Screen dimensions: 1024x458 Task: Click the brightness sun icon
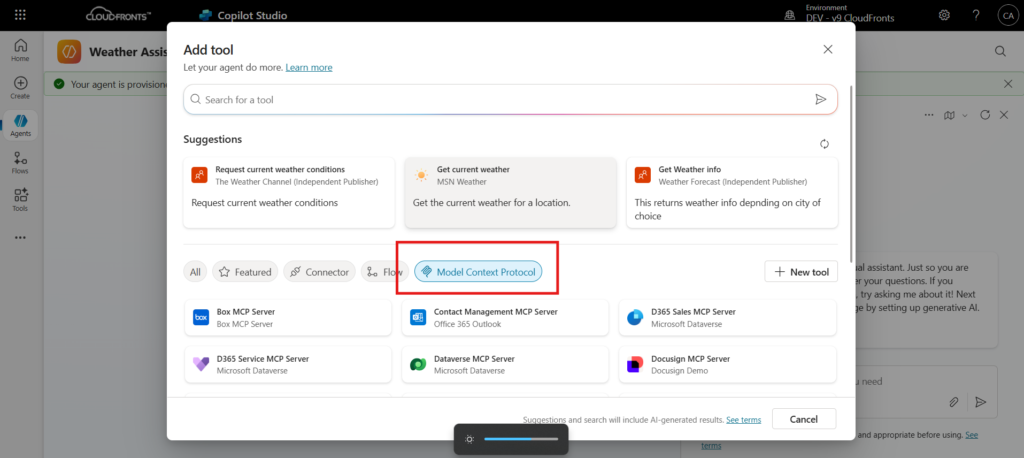click(469, 439)
